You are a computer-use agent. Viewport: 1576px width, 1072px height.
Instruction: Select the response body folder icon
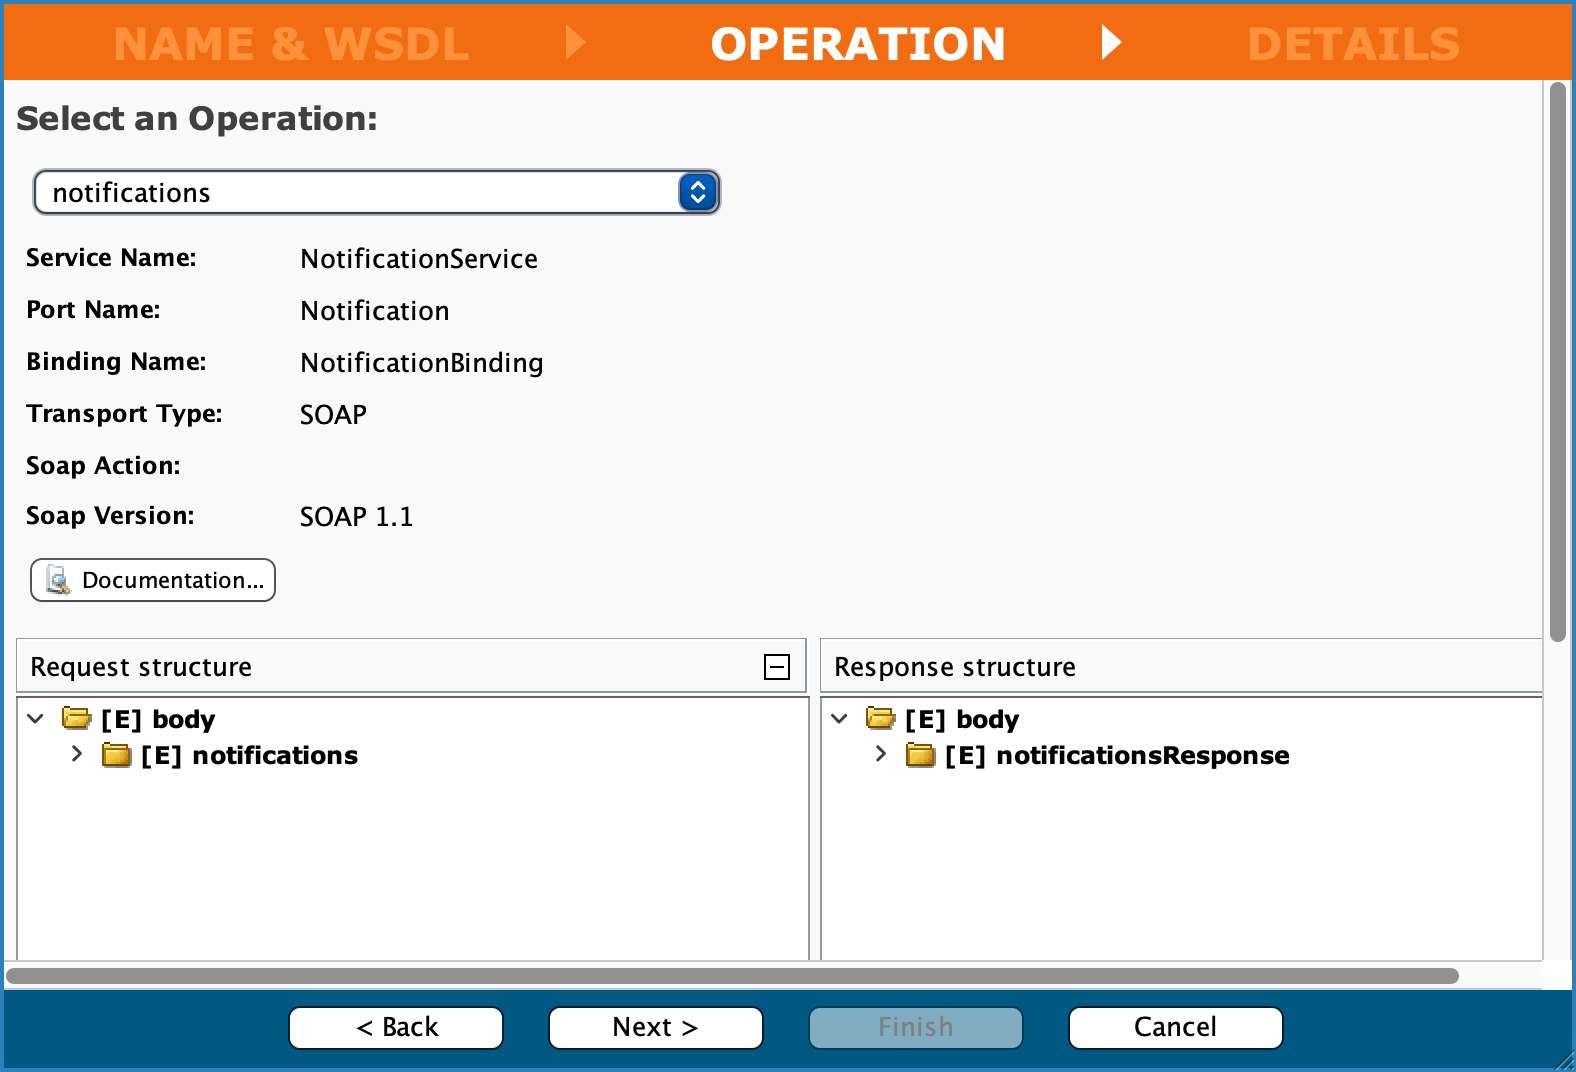click(881, 718)
